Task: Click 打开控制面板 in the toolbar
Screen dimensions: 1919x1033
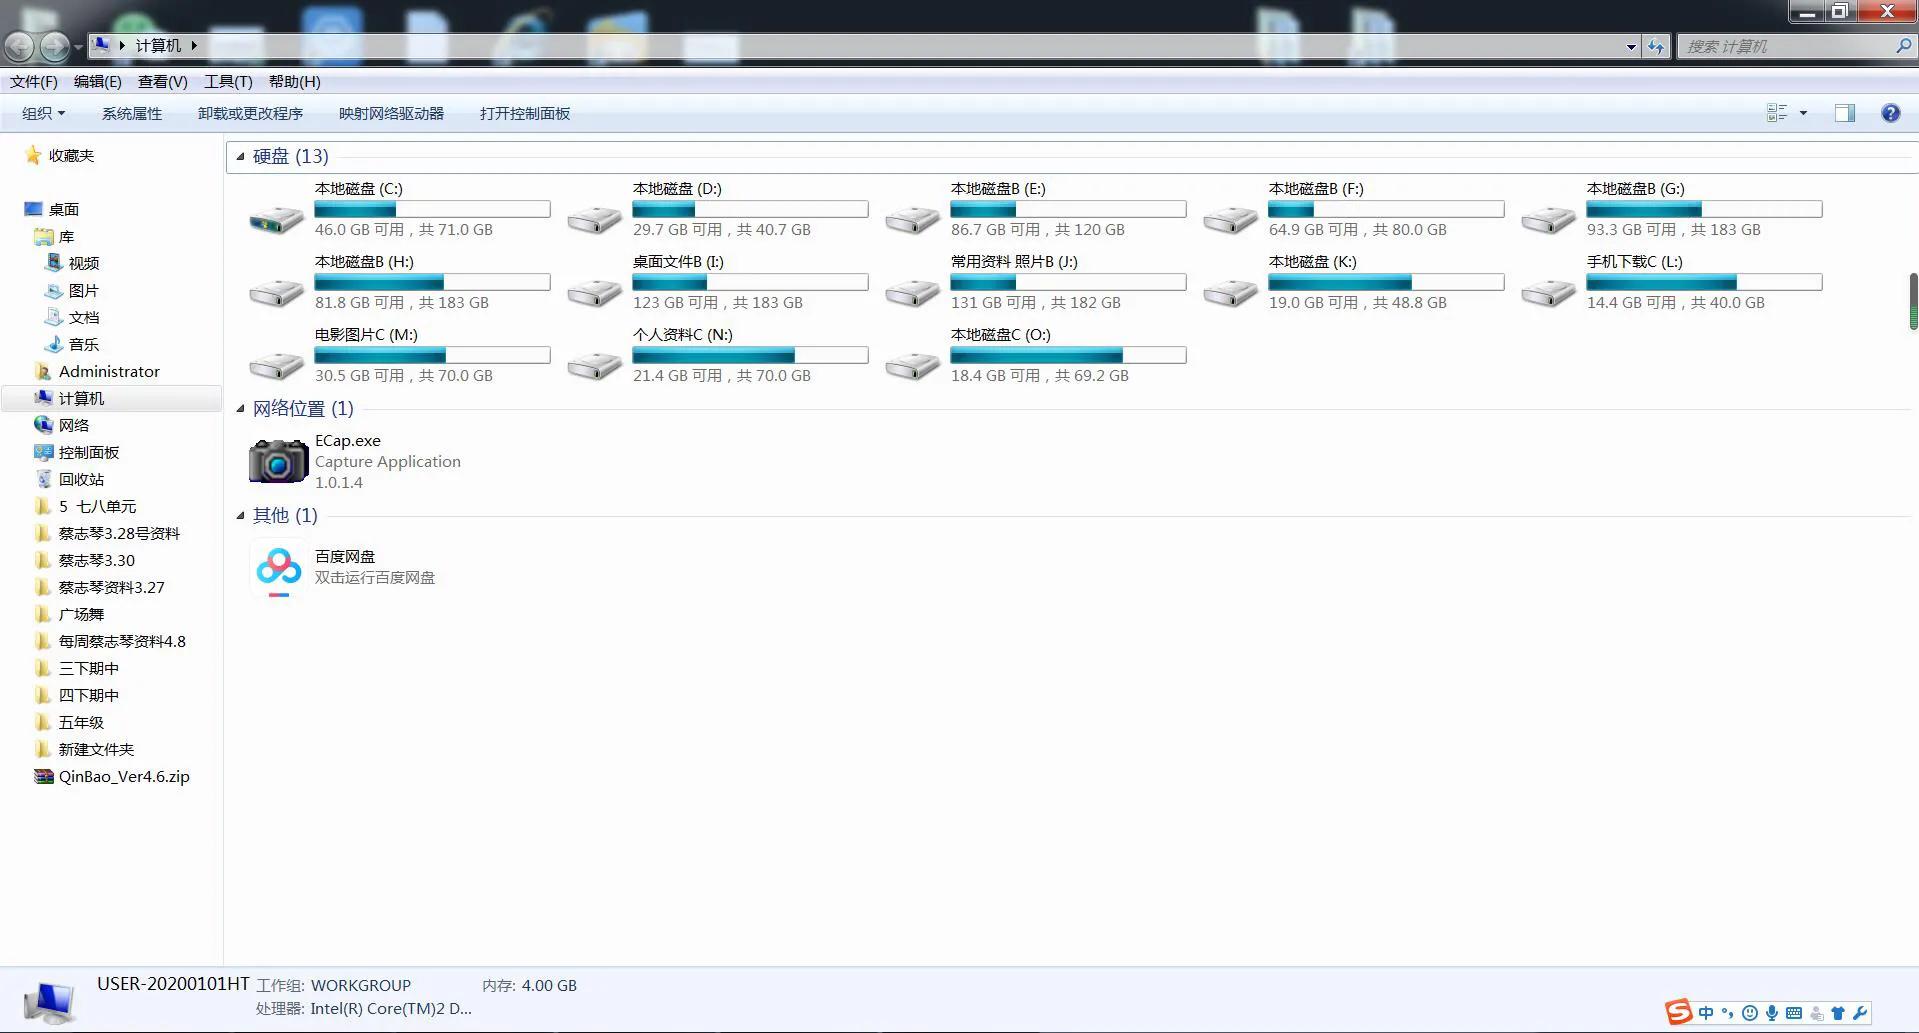Action: (525, 113)
